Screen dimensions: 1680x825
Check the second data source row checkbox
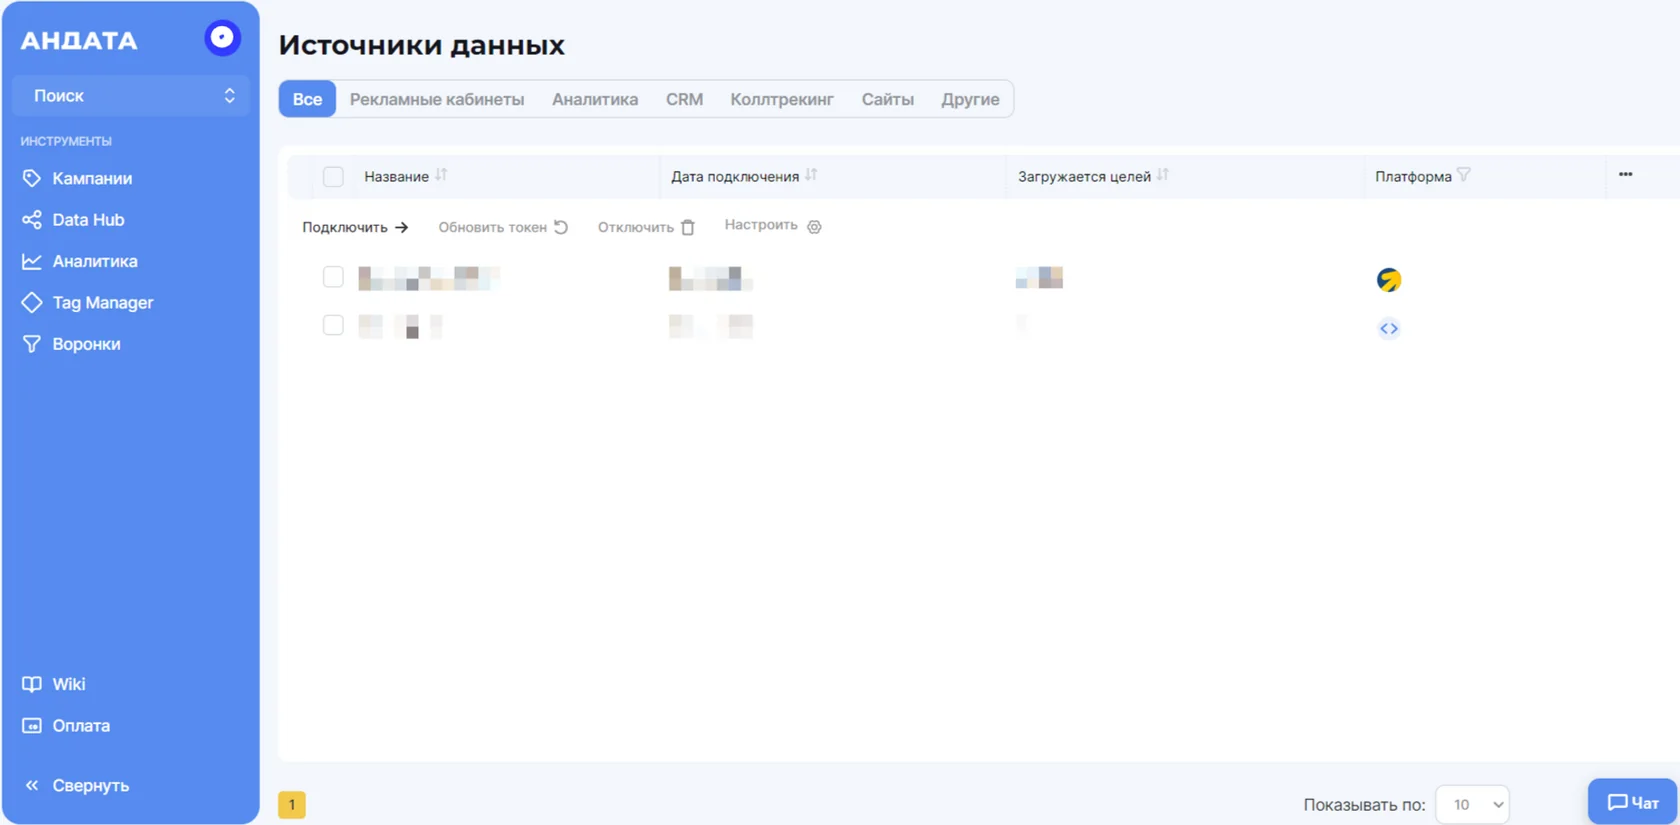click(x=333, y=325)
